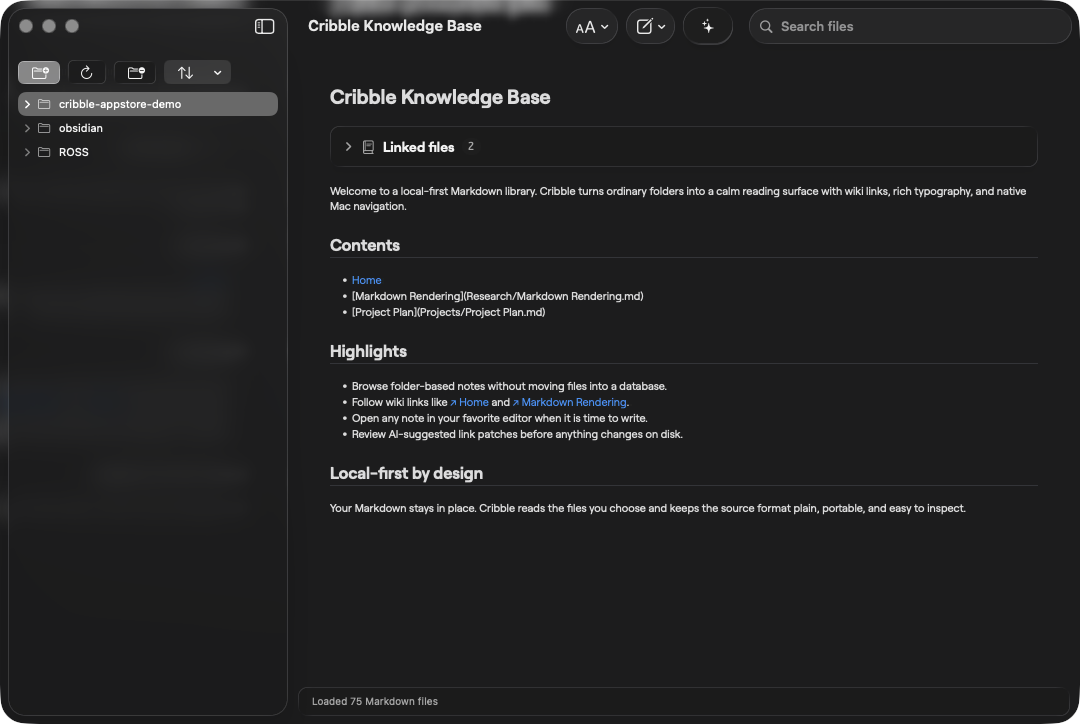Click the '[Project Plan](Projects/Project Plan.md)' text
This screenshot has height=724, width=1080.
pyautogui.click(x=448, y=312)
